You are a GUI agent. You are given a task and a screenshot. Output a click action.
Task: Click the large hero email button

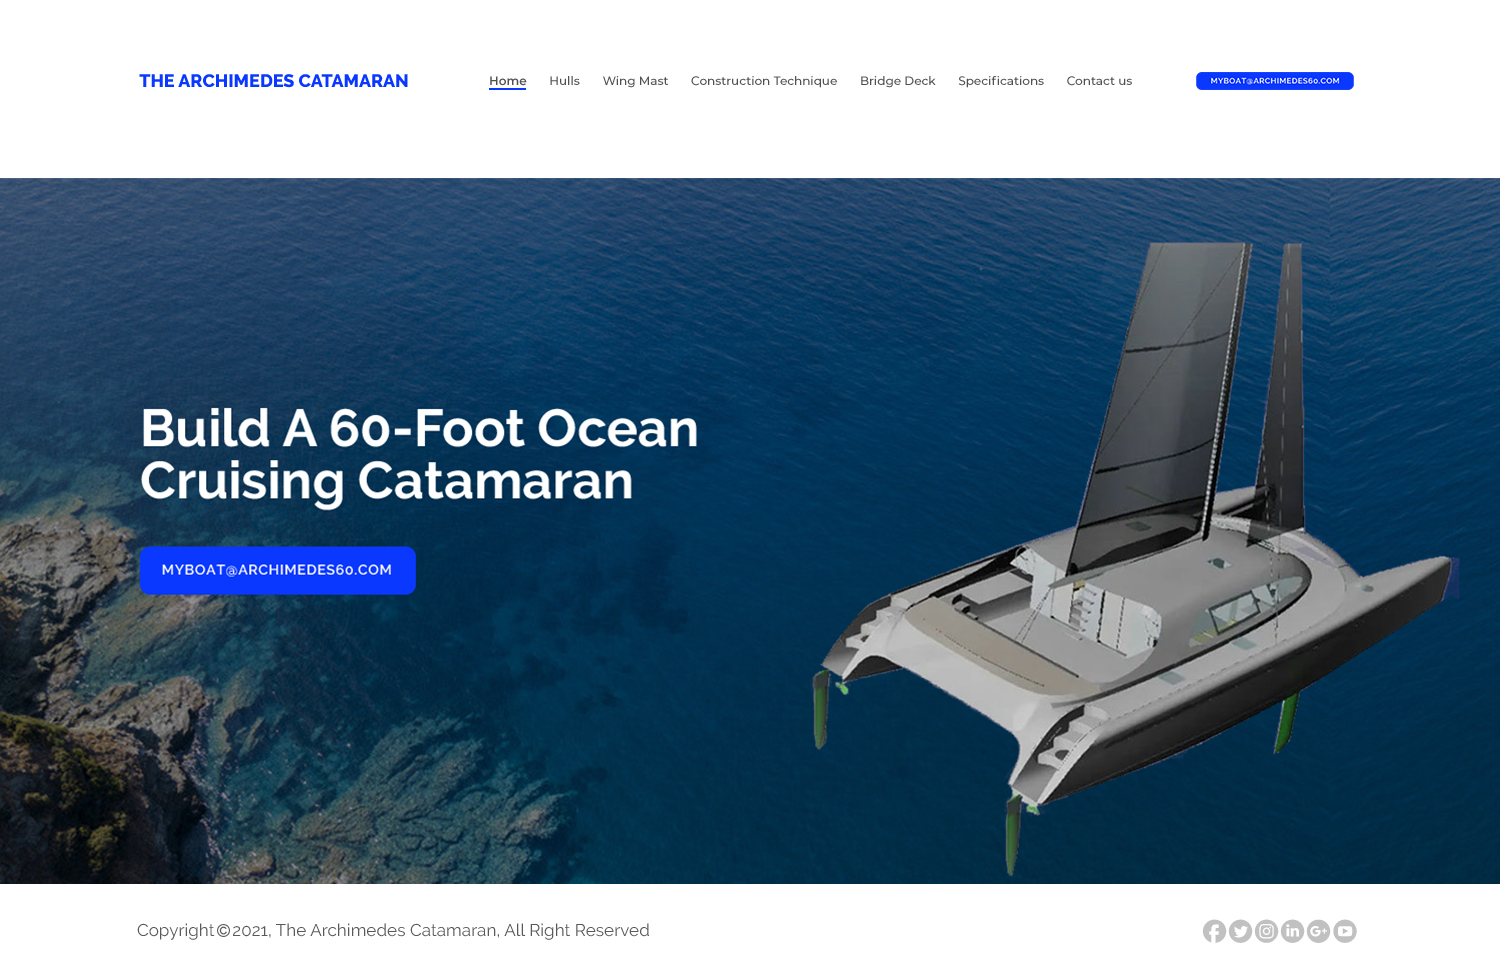(x=277, y=570)
